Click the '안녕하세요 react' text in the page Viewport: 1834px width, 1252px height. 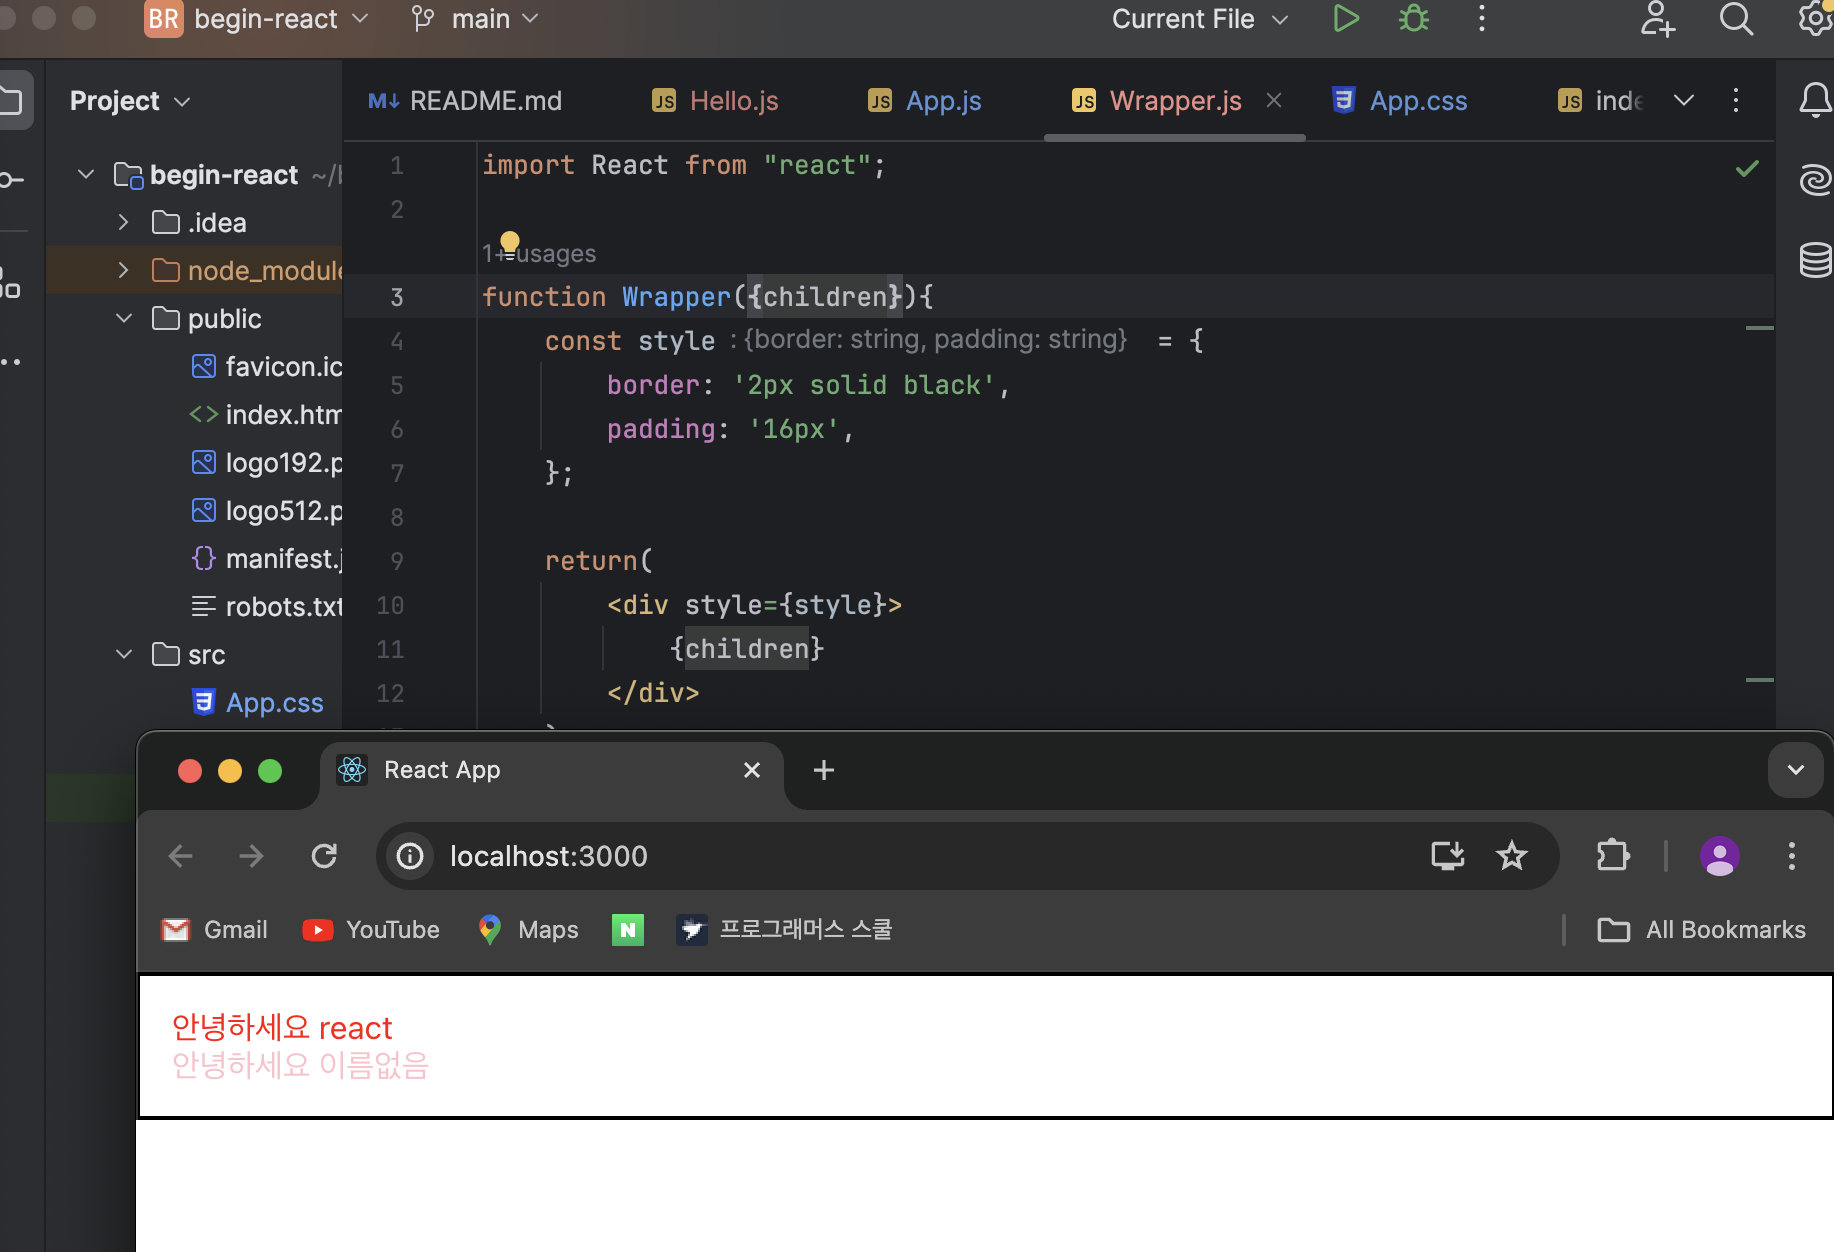[x=282, y=1028]
